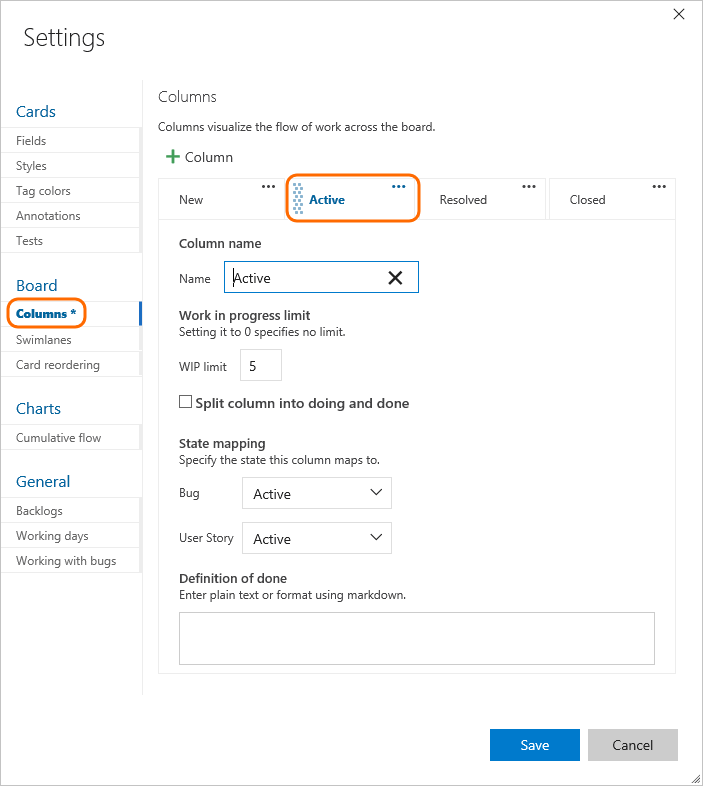Cancel the settings changes
The width and height of the screenshot is (703, 786).
(632, 745)
